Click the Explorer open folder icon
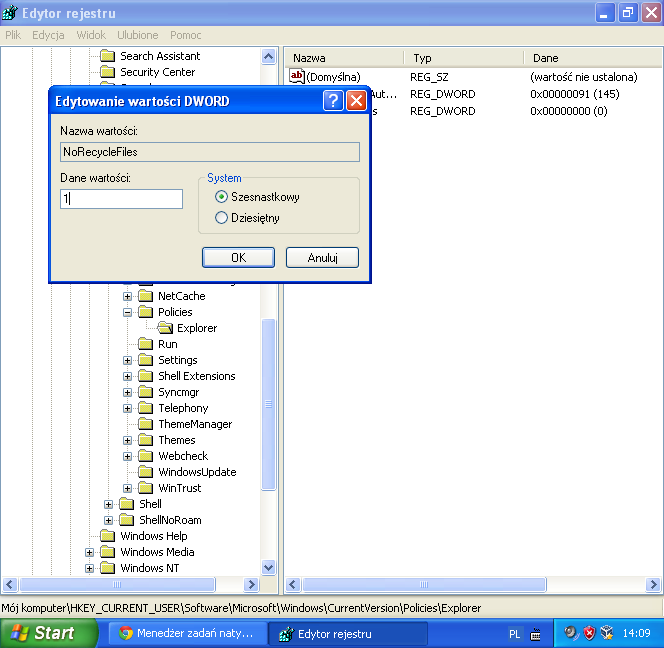 tap(165, 328)
